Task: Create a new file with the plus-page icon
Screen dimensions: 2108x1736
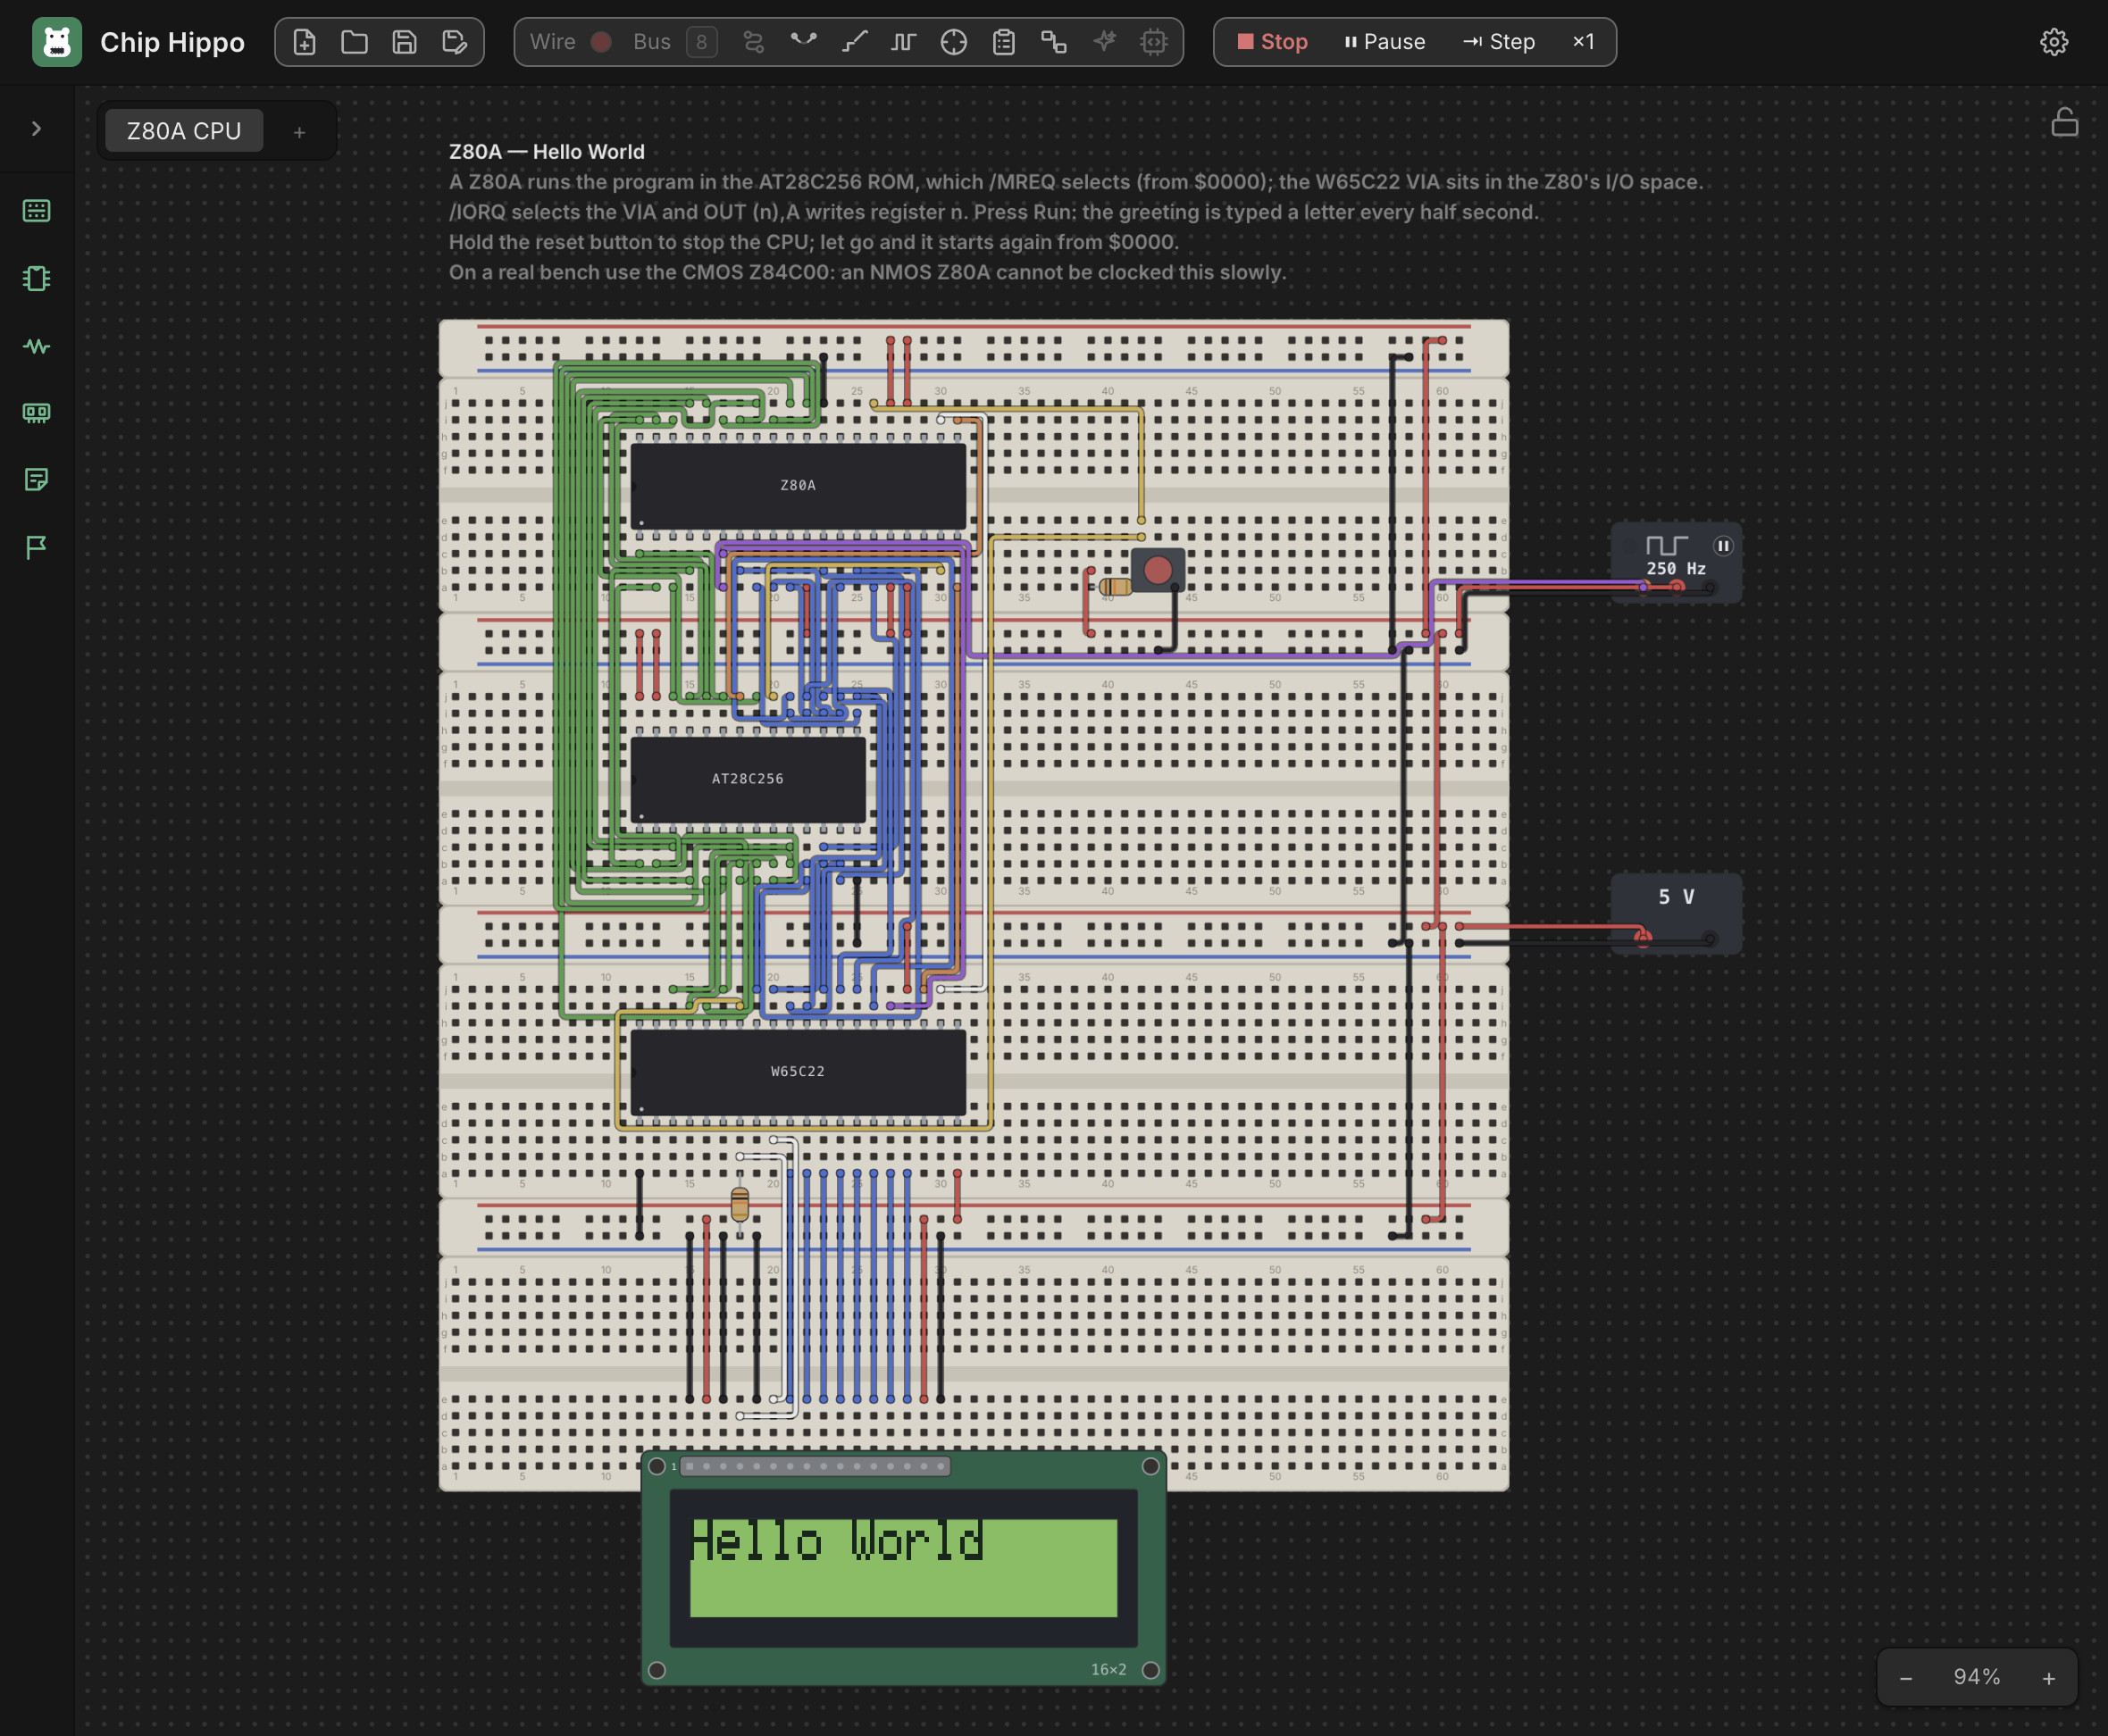Action: pyautogui.click(x=304, y=42)
